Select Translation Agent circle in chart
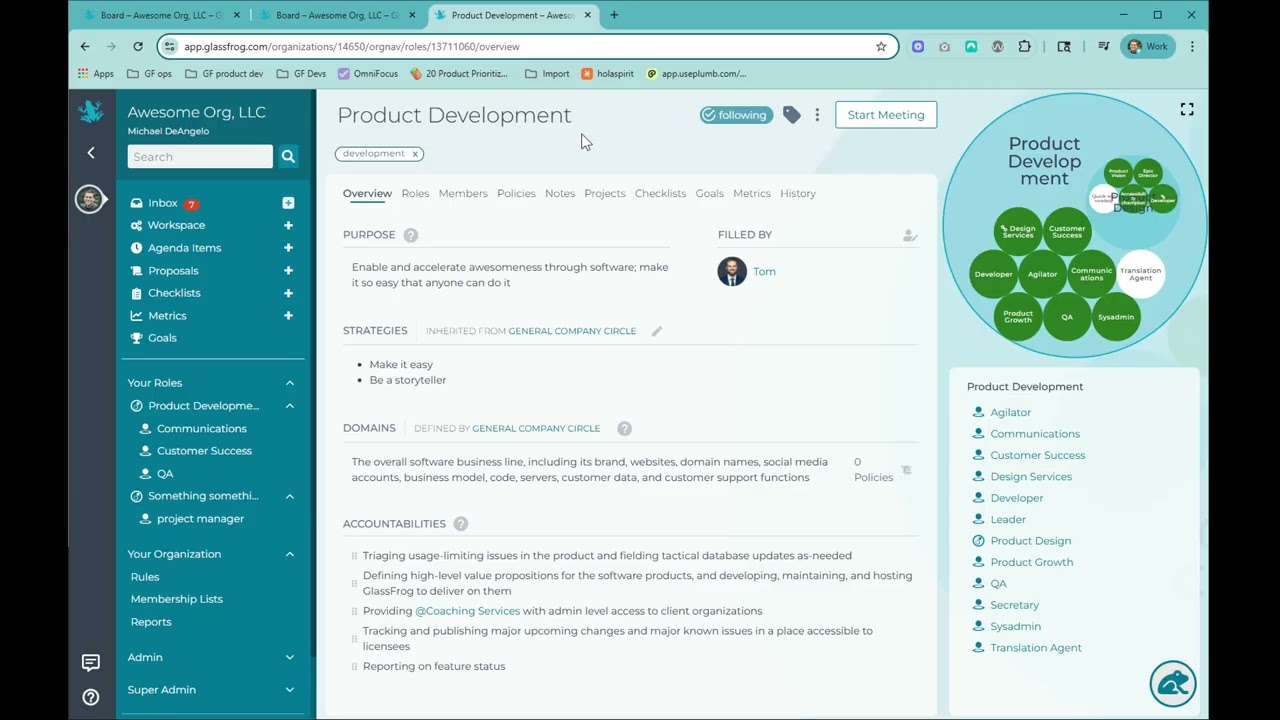The height and width of the screenshot is (720, 1280). (1140, 274)
